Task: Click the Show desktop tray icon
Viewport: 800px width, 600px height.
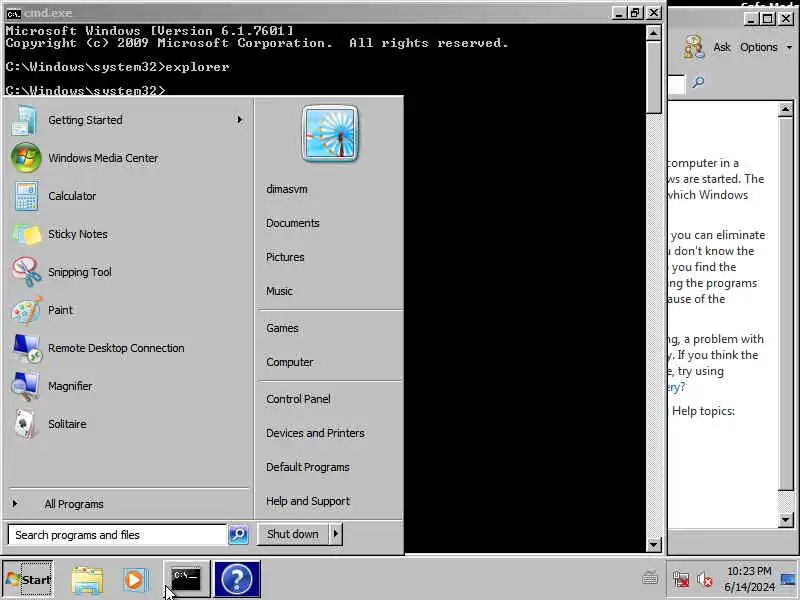Action: pyautogui.click(x=789, y=580)
